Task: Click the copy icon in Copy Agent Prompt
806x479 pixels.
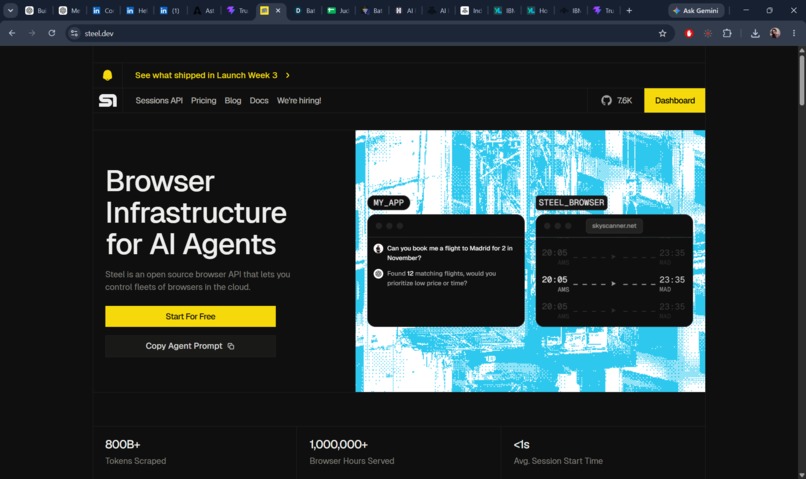Action: 231,346
